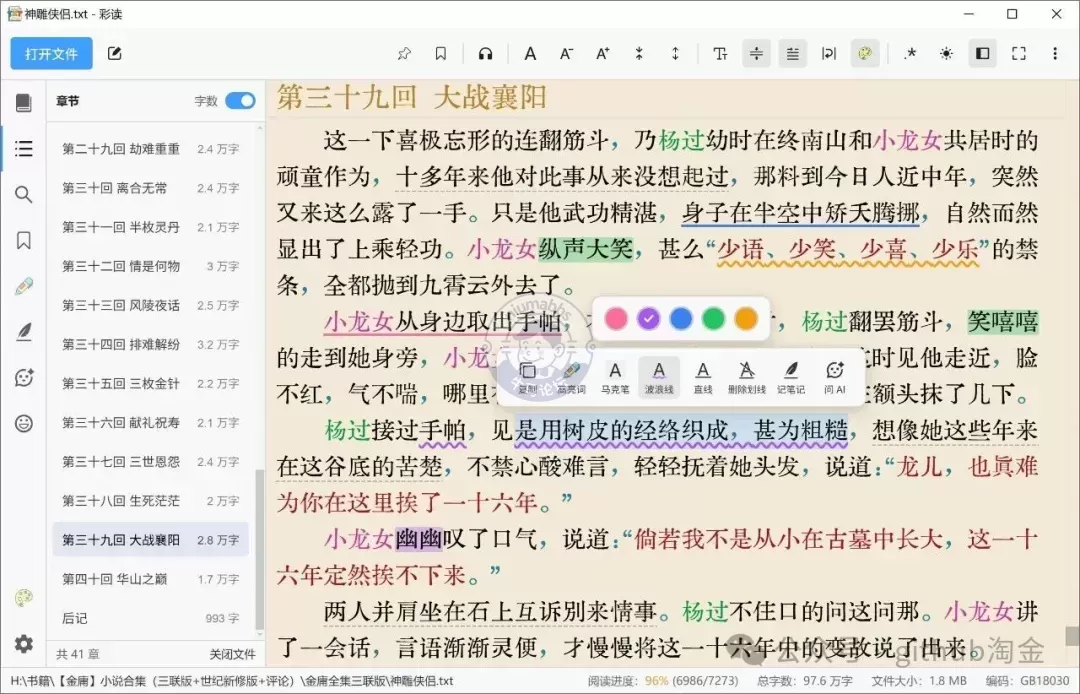Open bookmarks panel in left sidebar
Viewport: 1080px width, 694px height.
pos(23,240)
